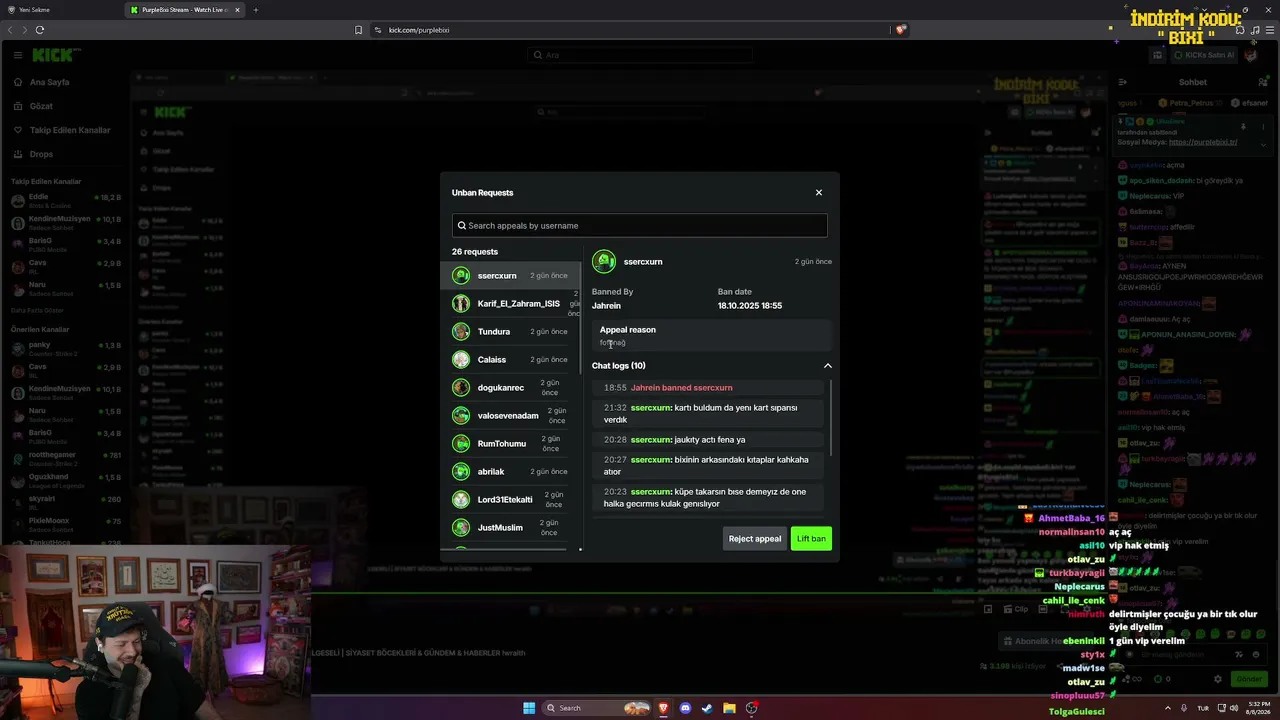Click Daha Fazla Göster link
1280x720 pixels.
pyautogui.click(x=39, y=310)
